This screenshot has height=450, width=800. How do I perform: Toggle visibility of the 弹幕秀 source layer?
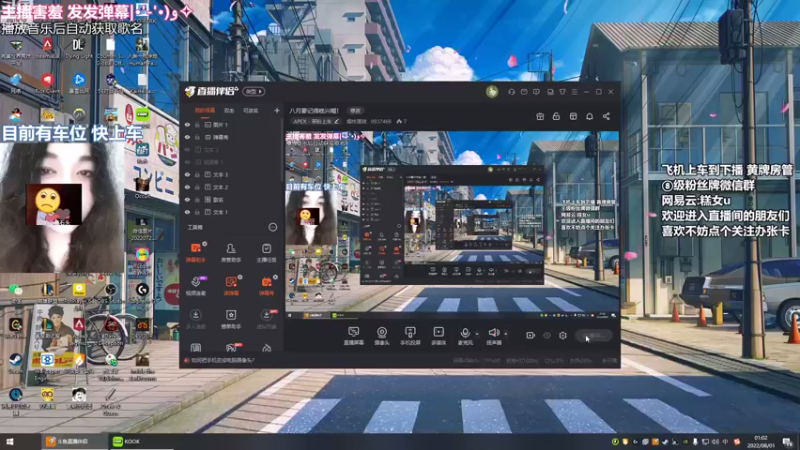187,137
